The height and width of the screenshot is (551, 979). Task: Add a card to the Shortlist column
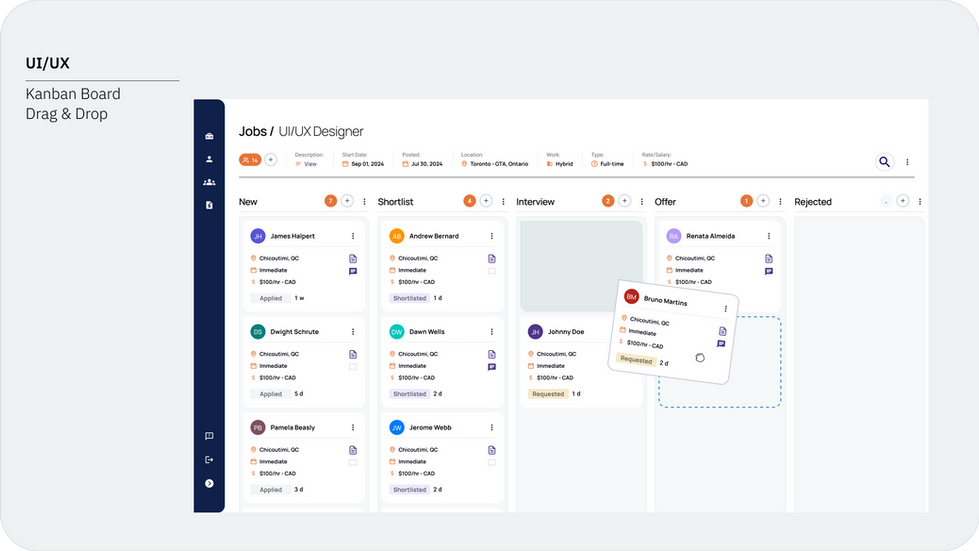click(x=486, y=201)
